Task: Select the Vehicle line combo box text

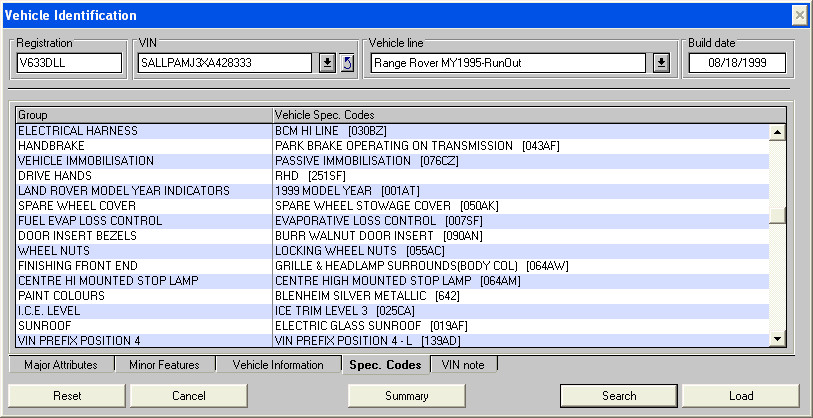Action: [x=508, y=63]
